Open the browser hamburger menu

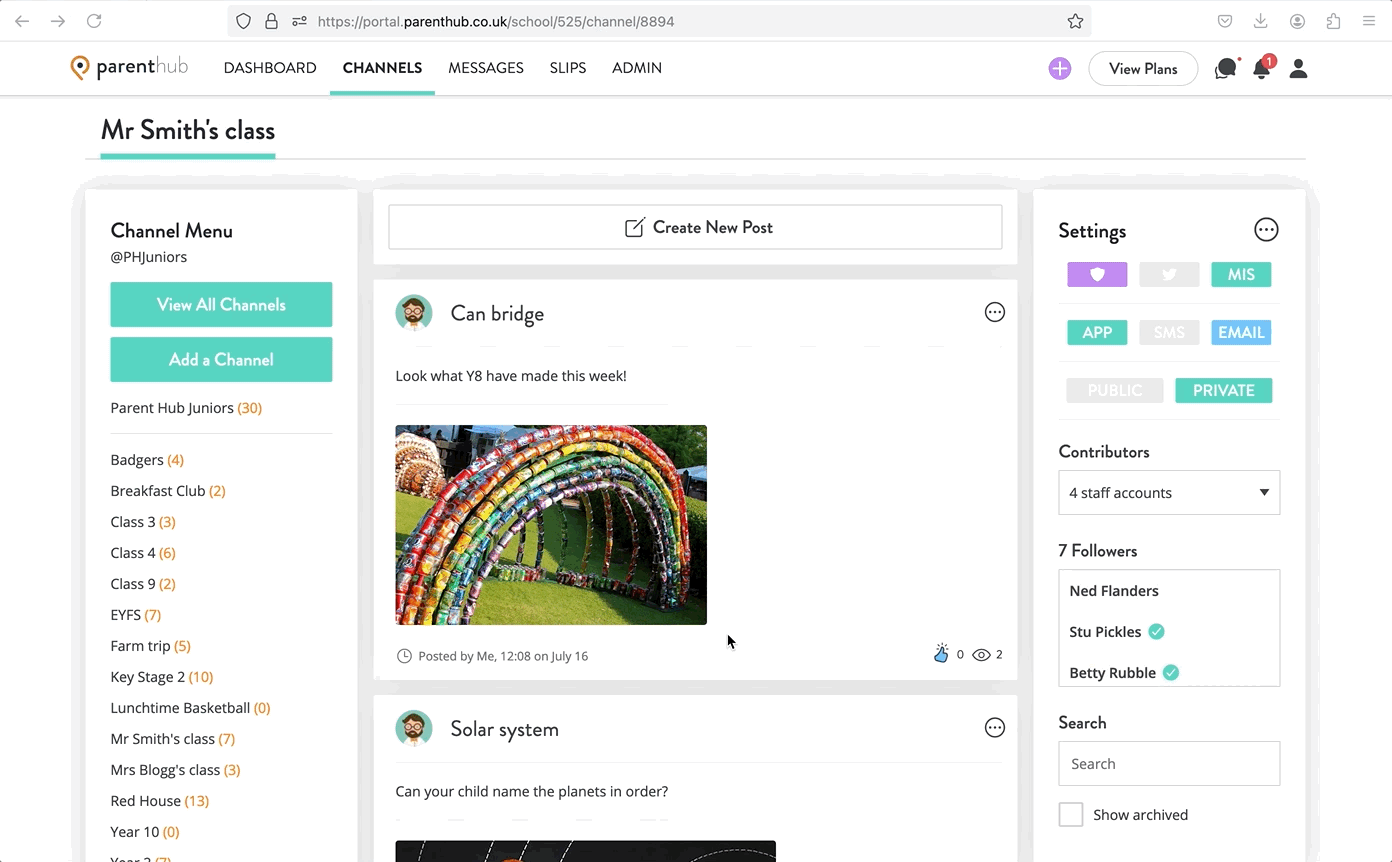click(1369, 21)
